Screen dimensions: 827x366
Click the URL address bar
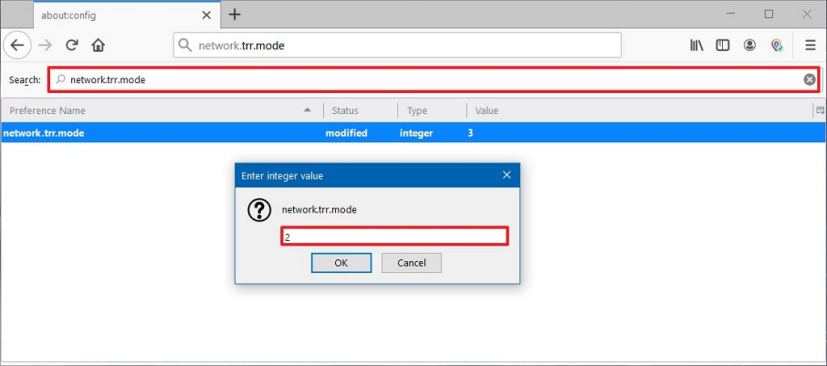click(397, 45)
